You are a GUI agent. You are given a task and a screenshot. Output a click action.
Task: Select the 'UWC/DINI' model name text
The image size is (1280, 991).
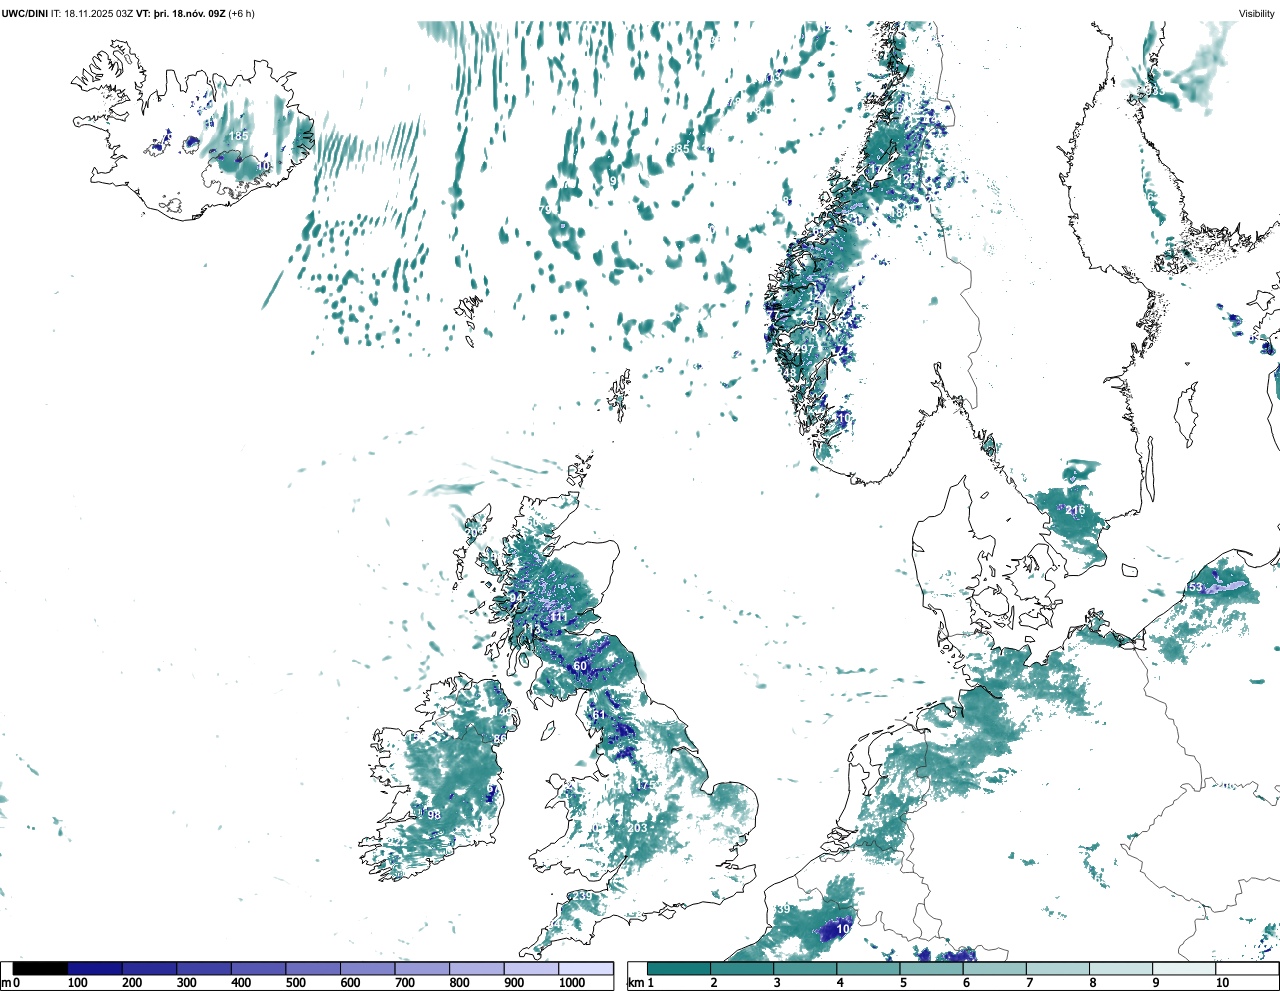tap(25, 13)
